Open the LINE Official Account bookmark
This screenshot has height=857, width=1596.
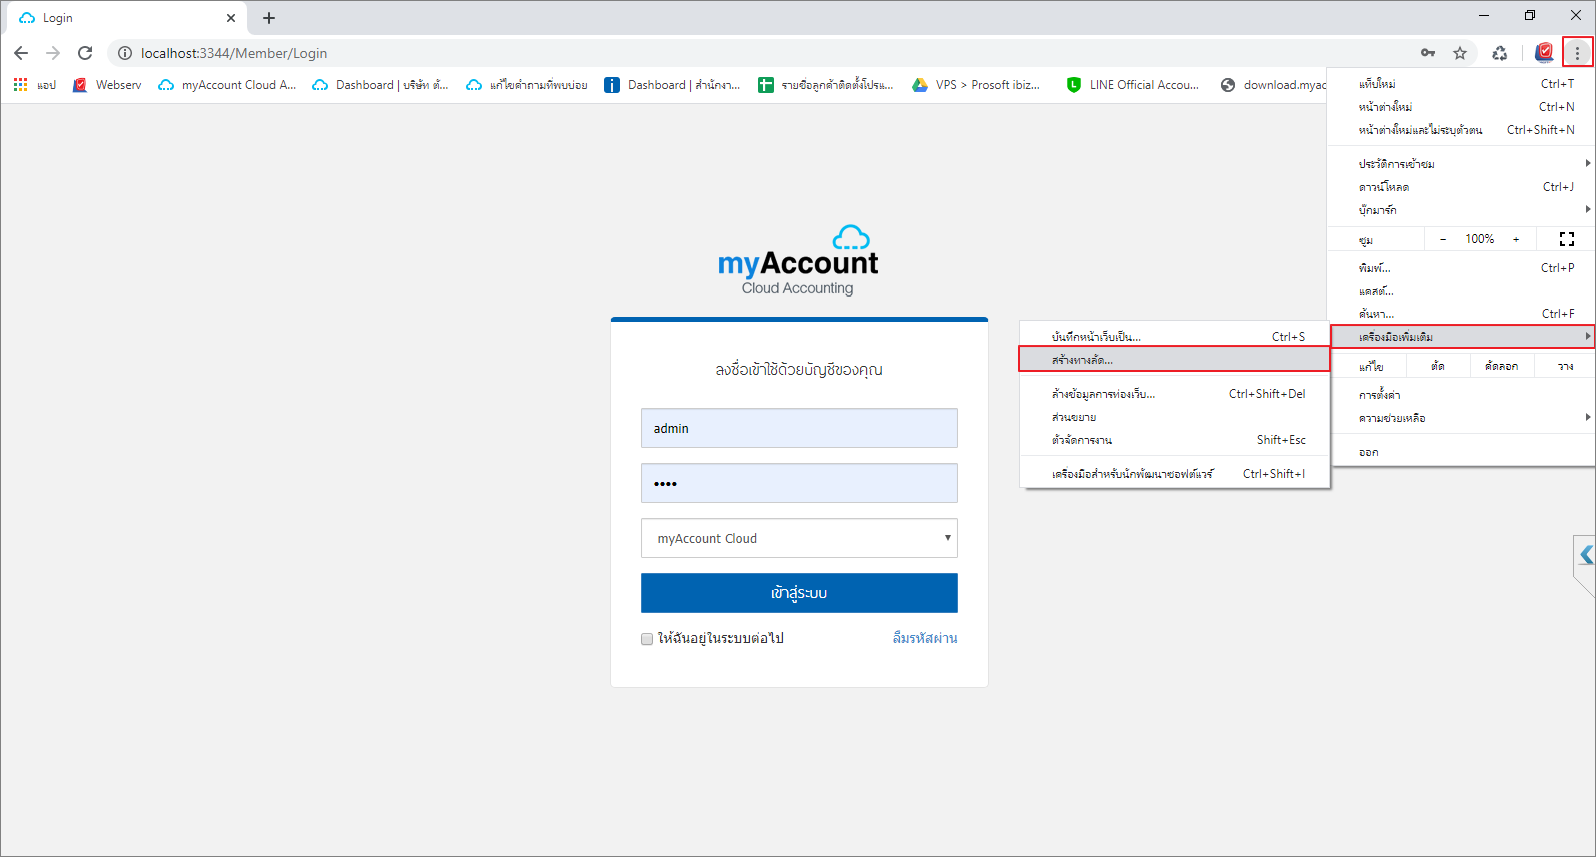coord(1133,85)
